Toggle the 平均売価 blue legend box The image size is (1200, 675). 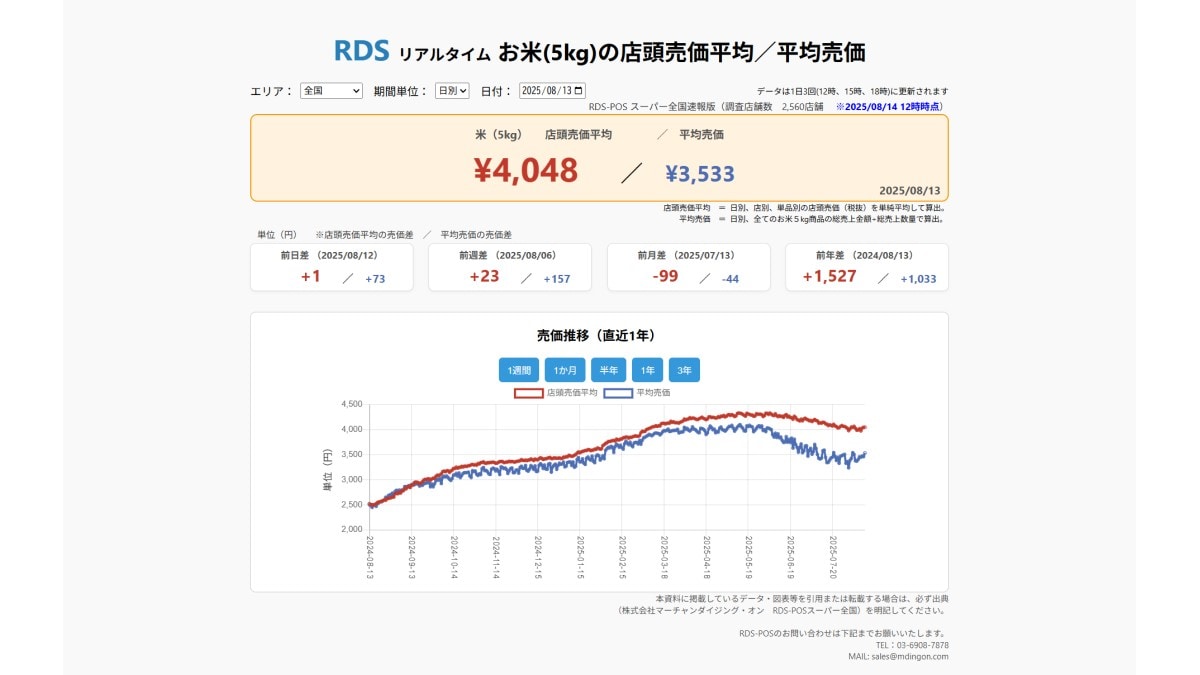(x=618, y=393)
